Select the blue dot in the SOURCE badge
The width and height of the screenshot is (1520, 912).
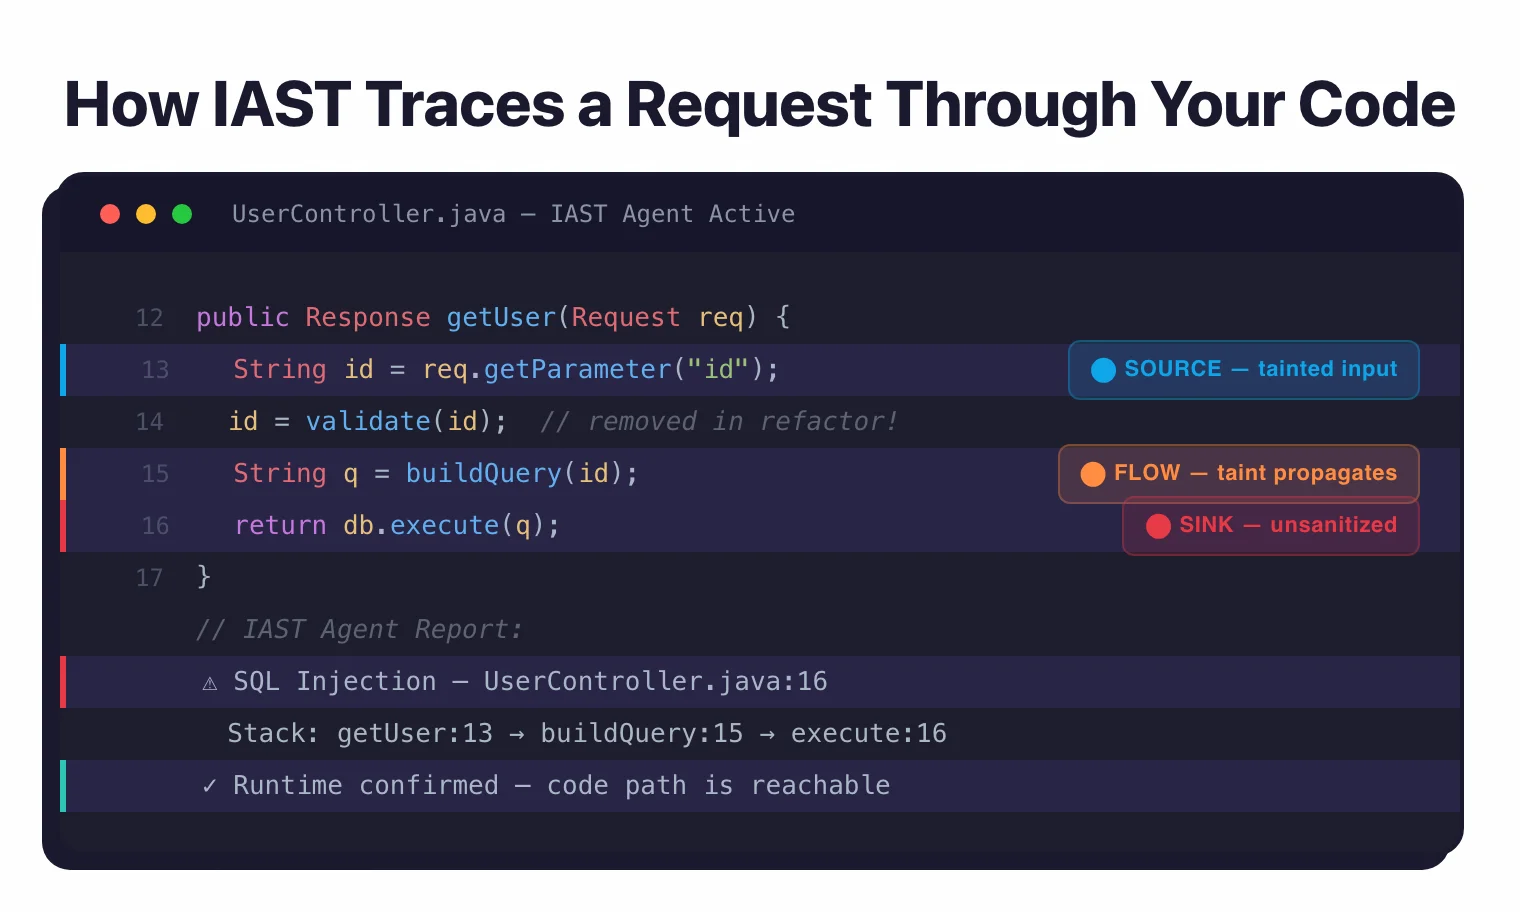(x=1103, y=370)
